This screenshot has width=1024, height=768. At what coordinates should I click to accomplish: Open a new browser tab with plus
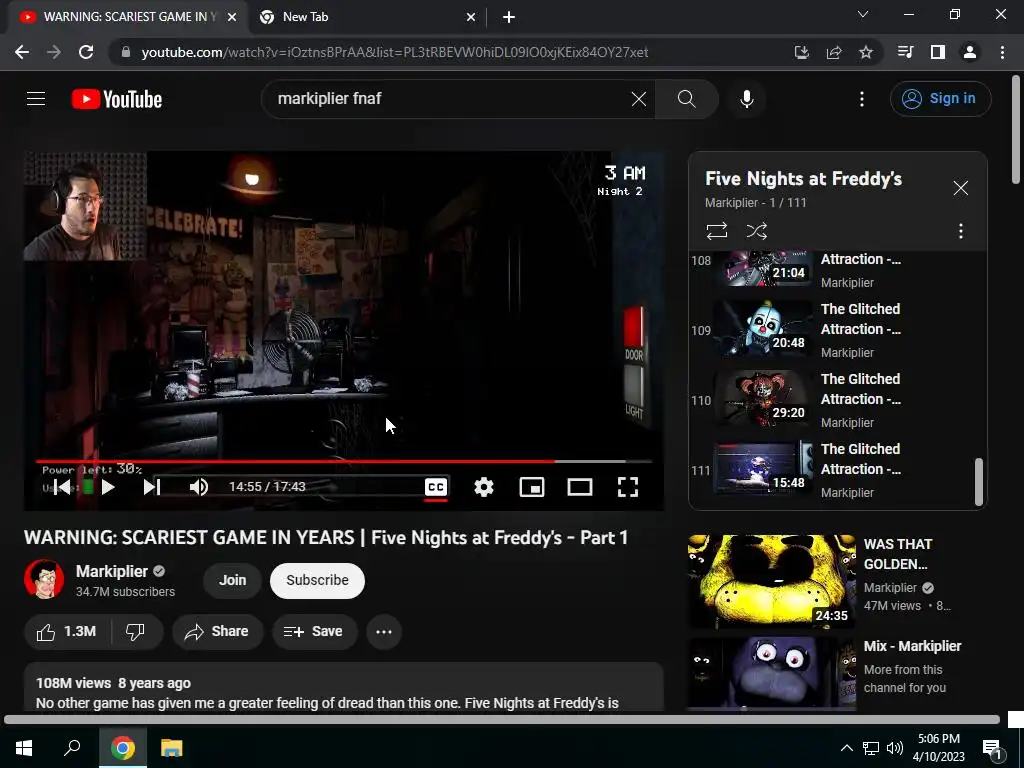click(x=509, y=17)
